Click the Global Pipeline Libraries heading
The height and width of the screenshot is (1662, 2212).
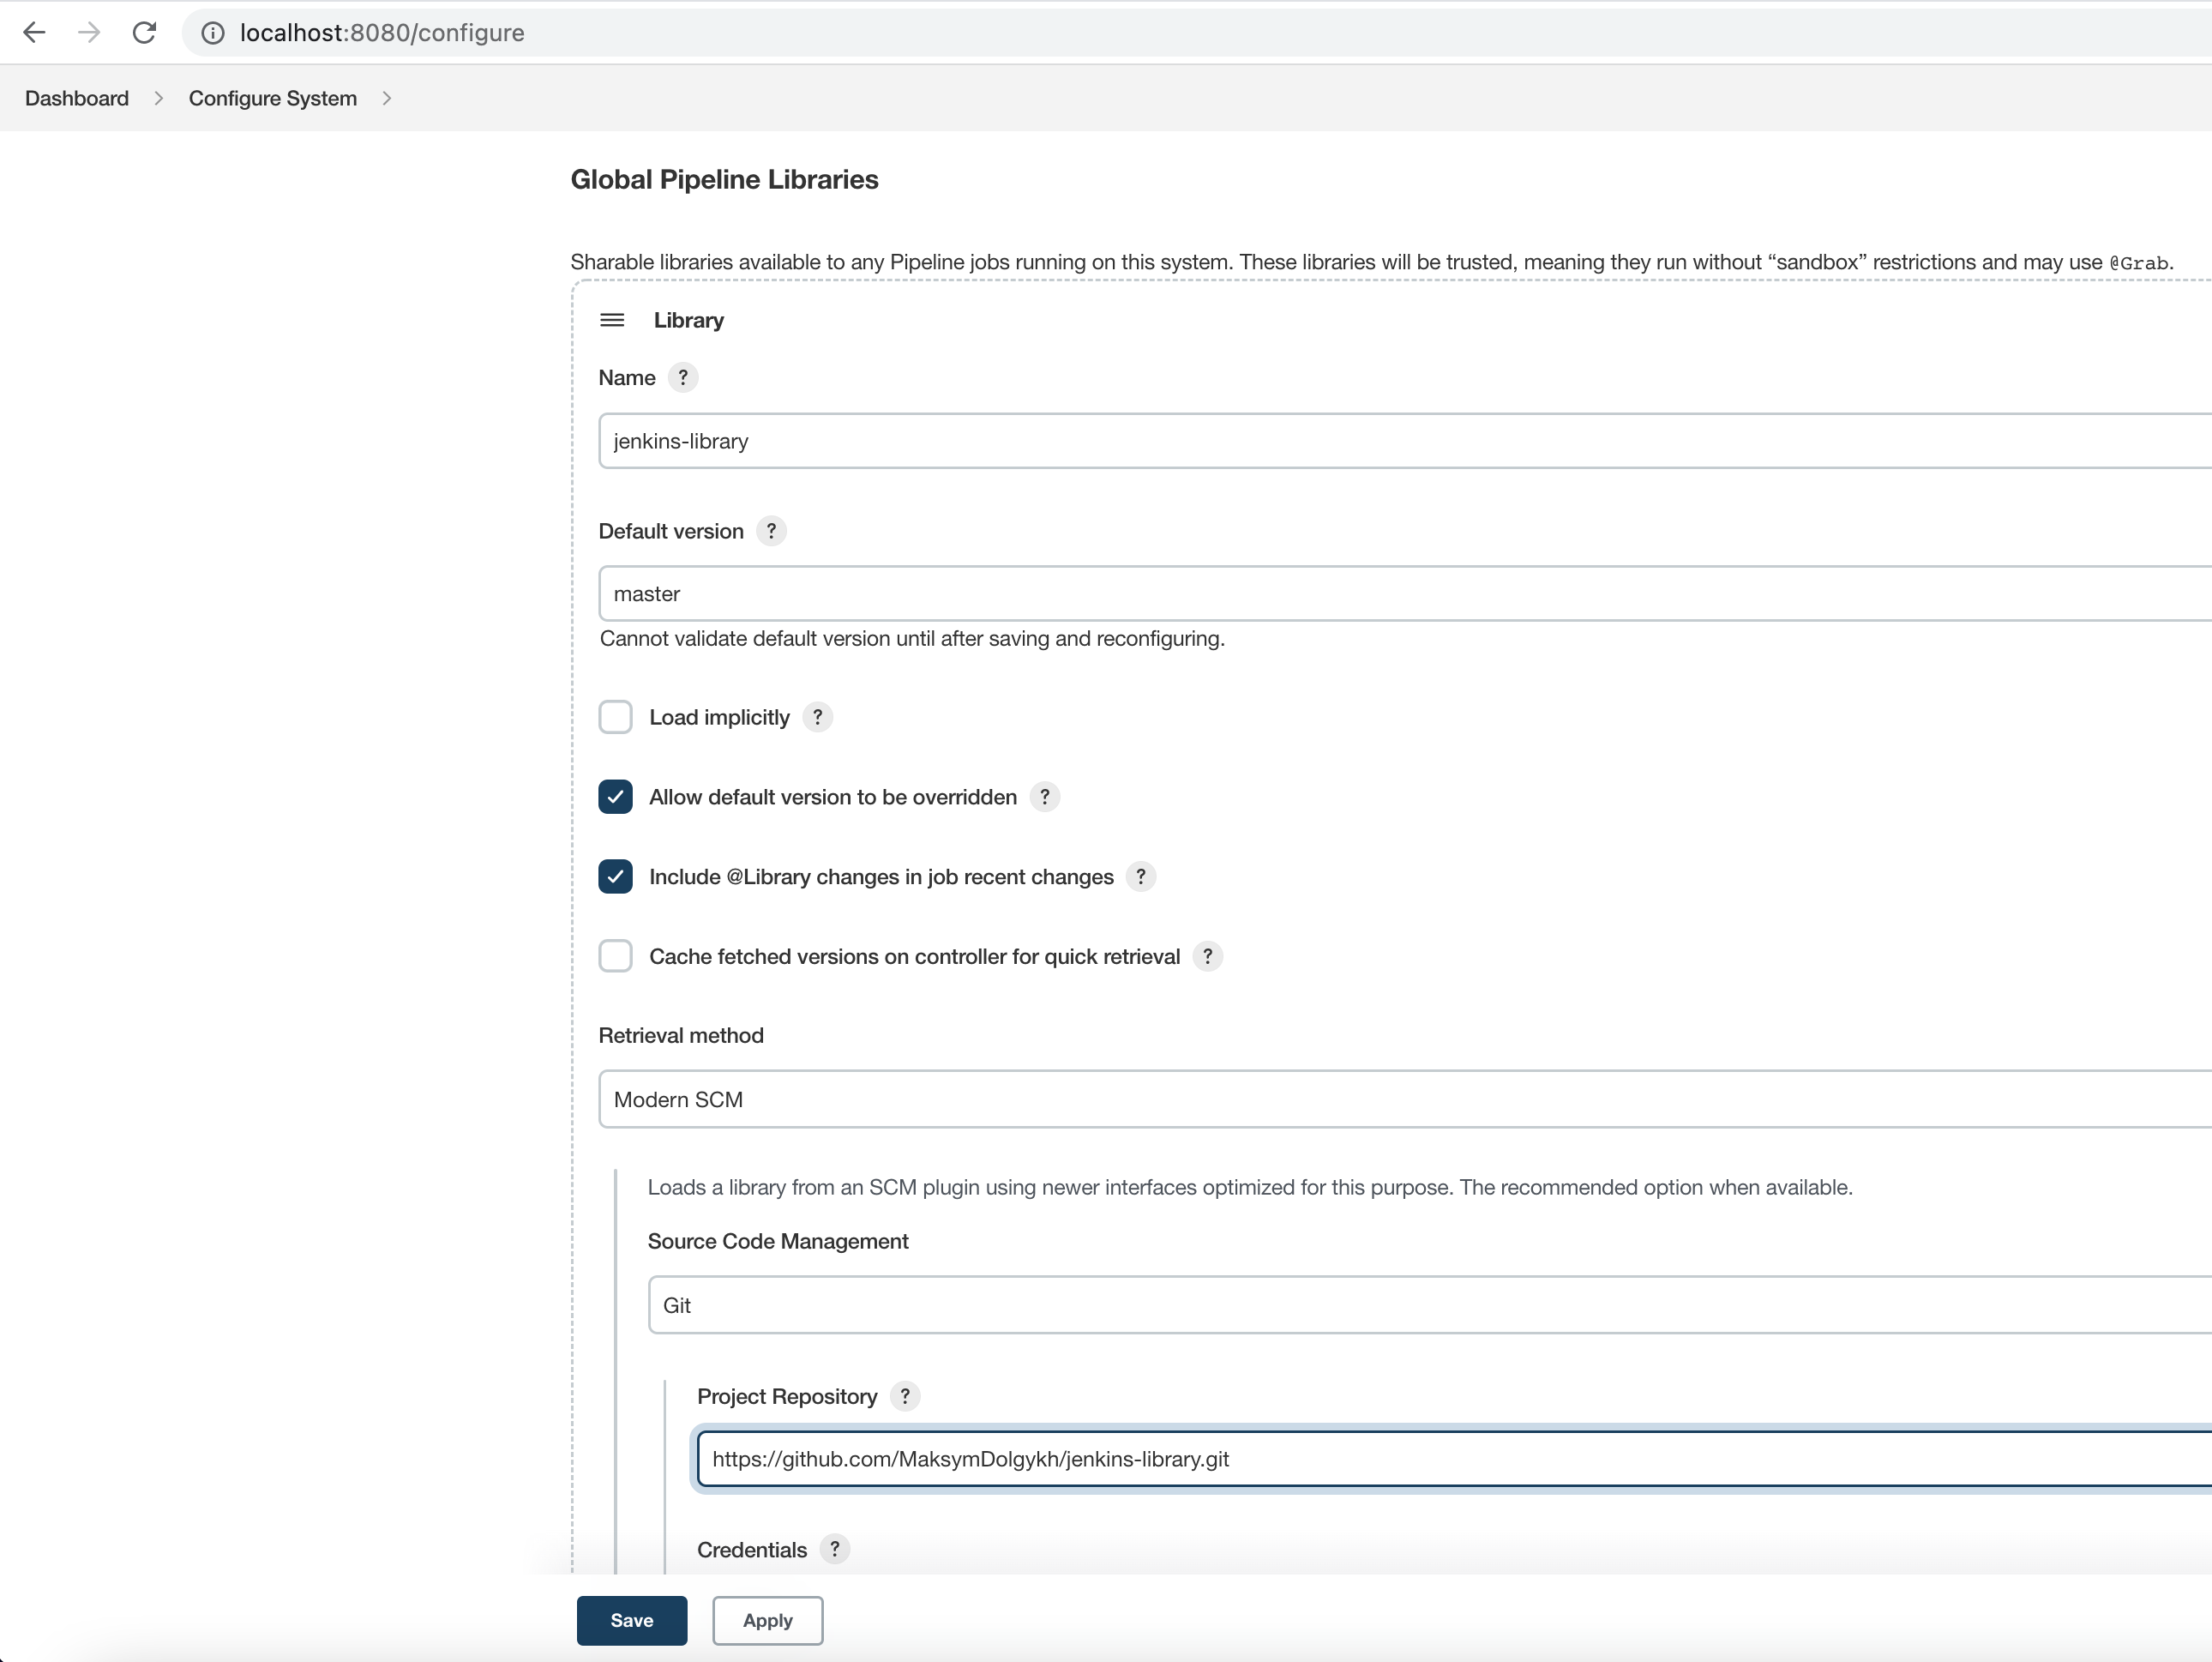coord(725,180)
